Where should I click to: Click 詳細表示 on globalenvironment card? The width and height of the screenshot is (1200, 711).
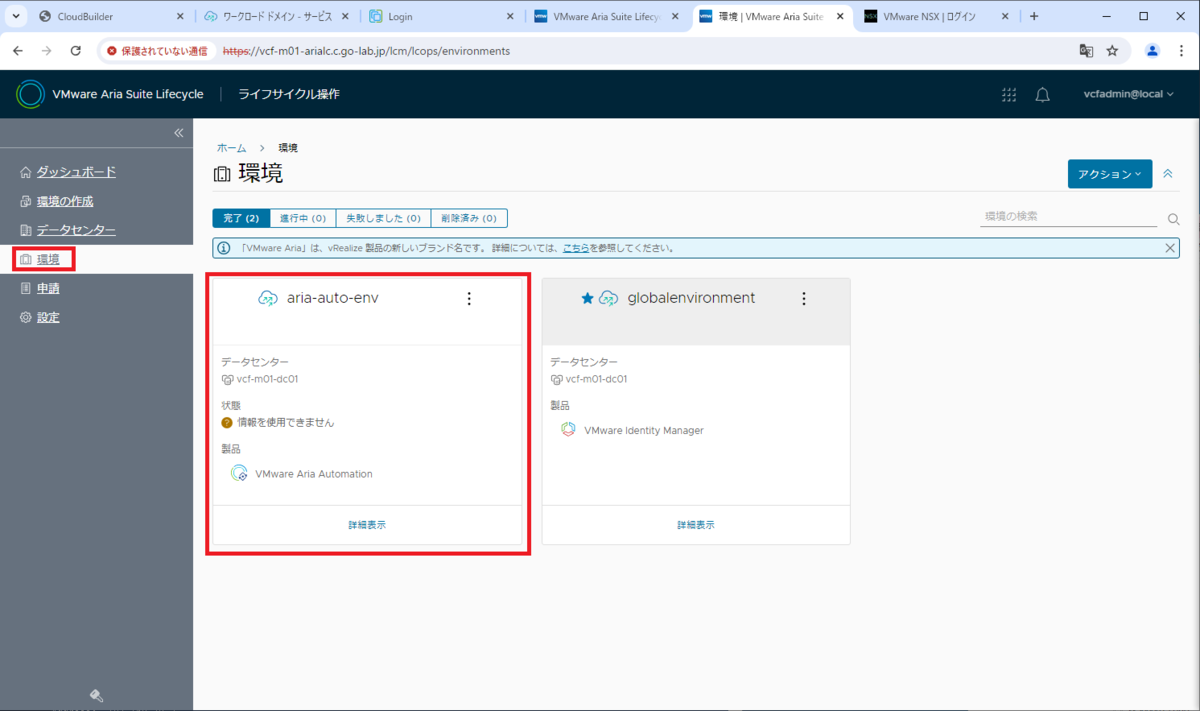696,524
